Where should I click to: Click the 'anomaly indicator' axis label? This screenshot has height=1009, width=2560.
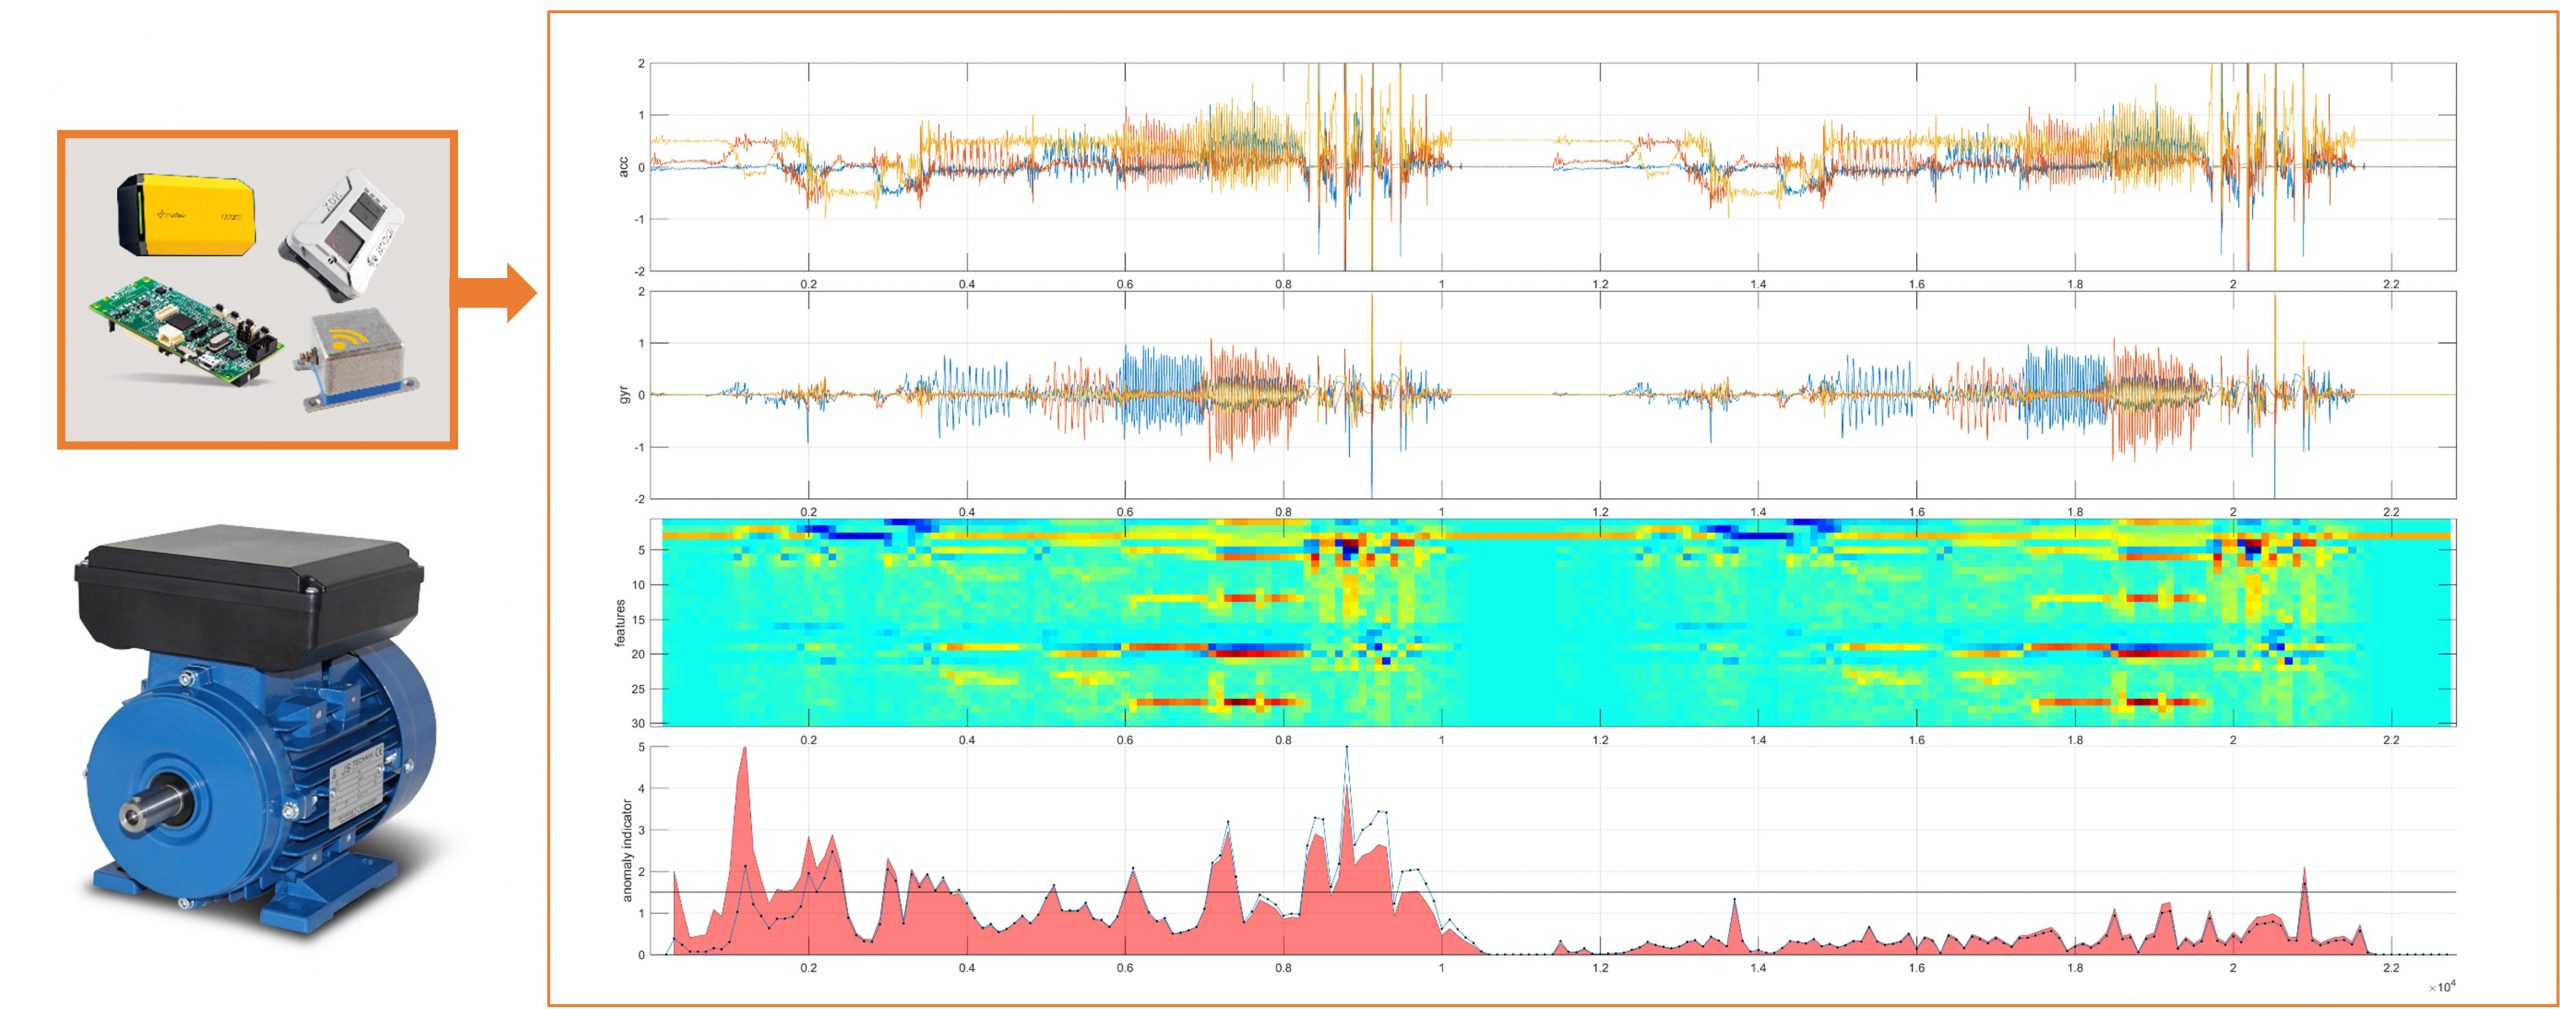(x=627, y=850)
